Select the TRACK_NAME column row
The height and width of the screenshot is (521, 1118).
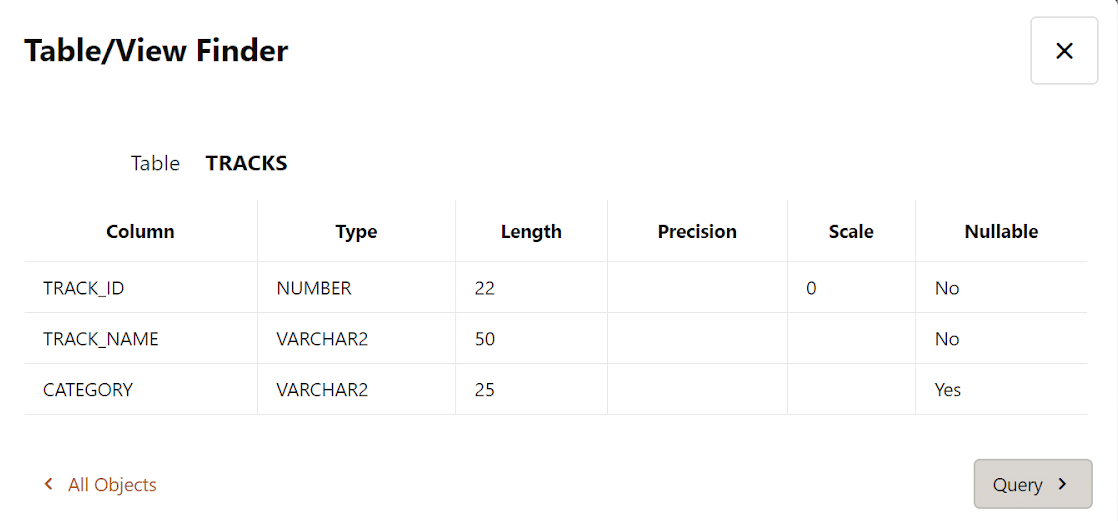coord(100,339)
